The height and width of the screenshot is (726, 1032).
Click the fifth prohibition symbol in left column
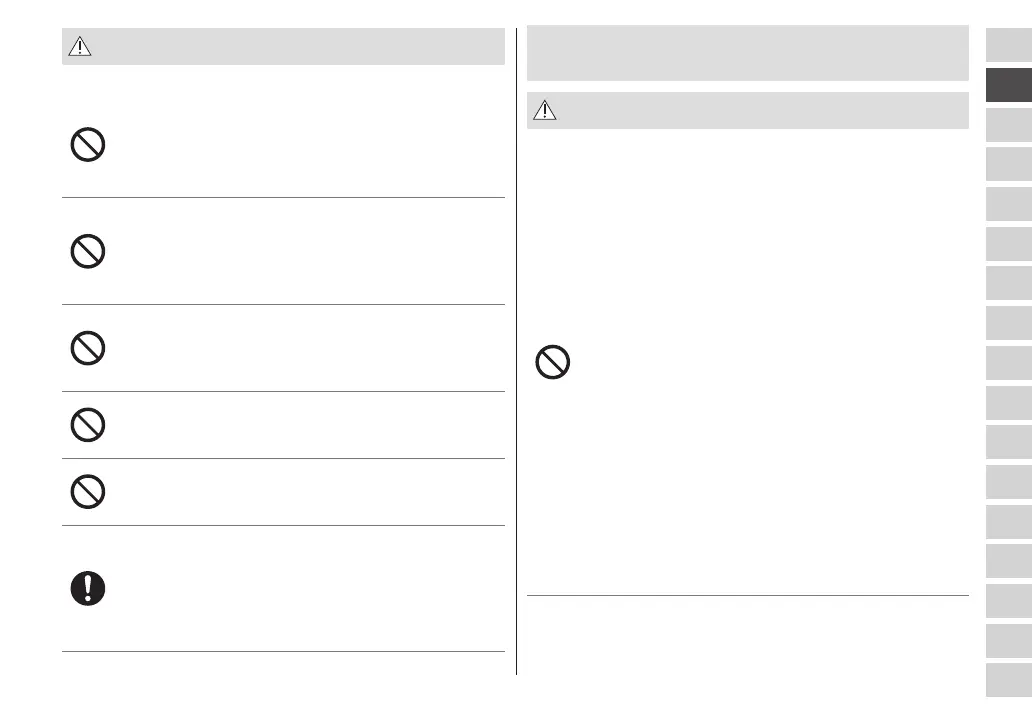(88, 492)
